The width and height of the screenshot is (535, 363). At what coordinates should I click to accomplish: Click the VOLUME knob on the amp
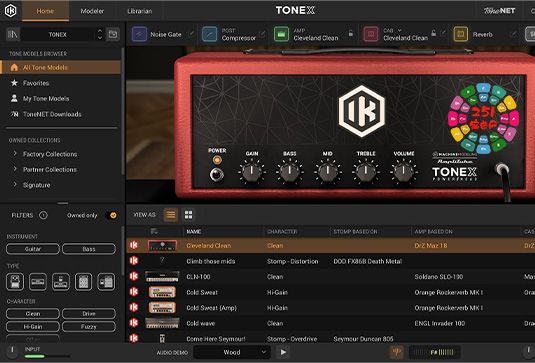click(x=404, y=171)
